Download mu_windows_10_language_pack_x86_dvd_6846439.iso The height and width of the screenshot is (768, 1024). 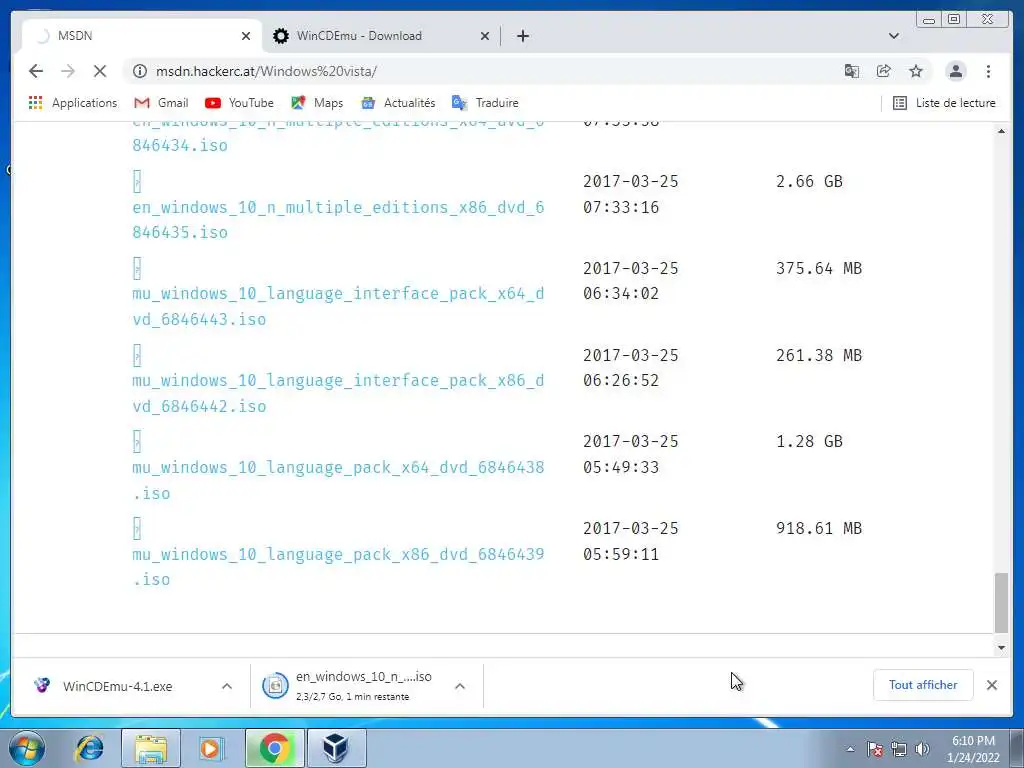point(338,567)
